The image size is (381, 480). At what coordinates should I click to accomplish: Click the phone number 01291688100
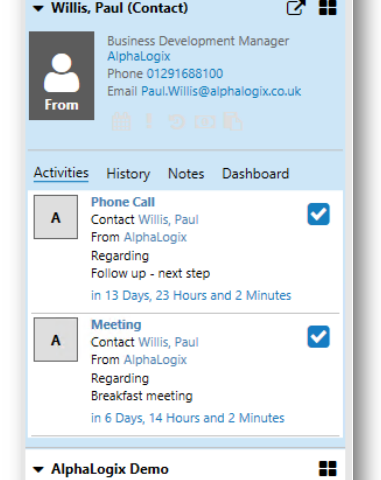point(185,74)
